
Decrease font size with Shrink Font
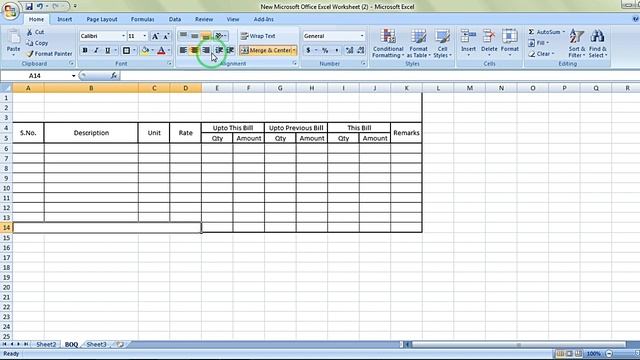[x=166, y=36]
